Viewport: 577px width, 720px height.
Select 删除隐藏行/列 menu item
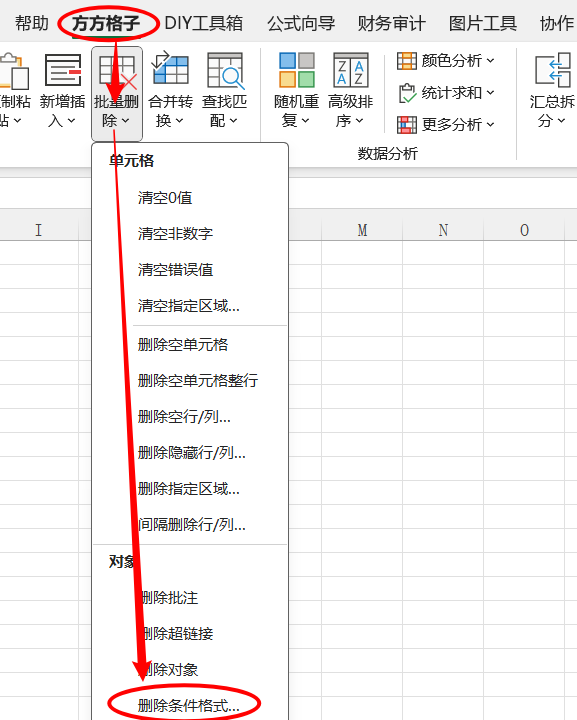click(190, 453)
